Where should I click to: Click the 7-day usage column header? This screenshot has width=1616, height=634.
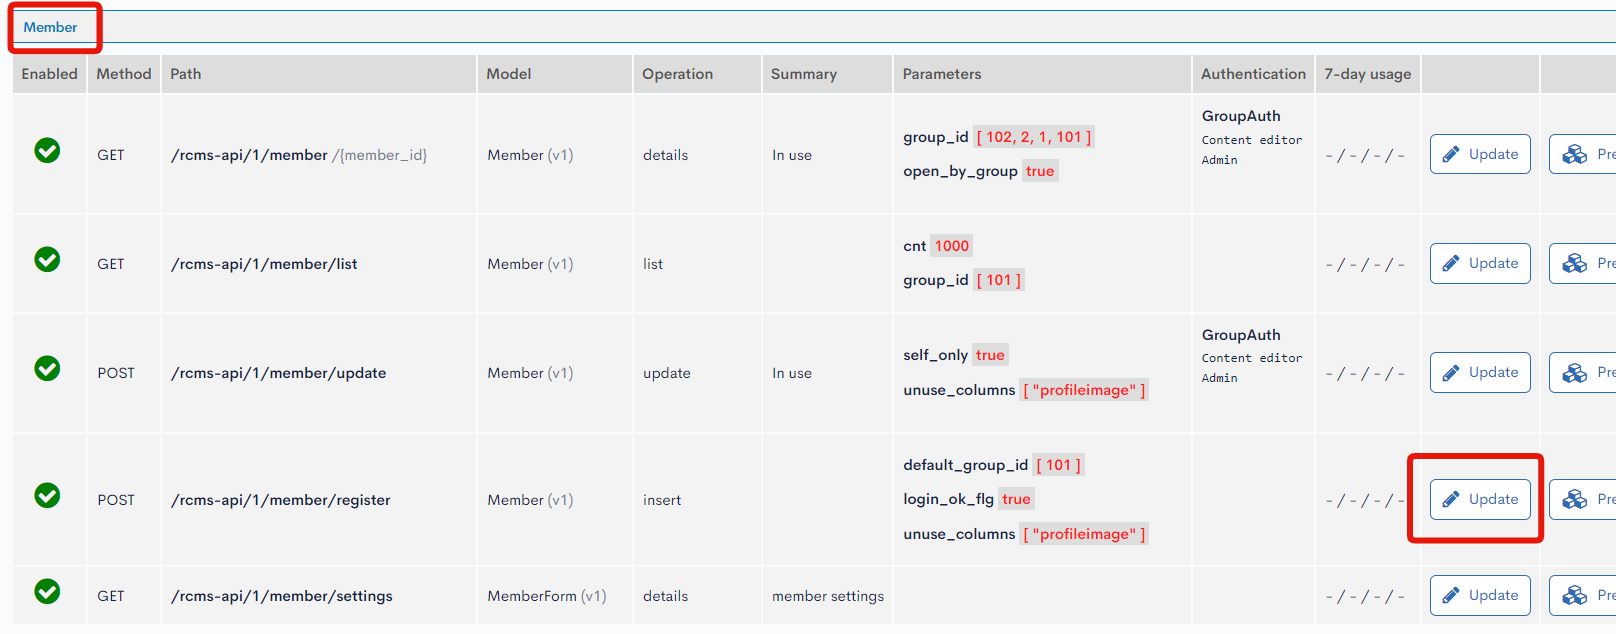pos(1368,74)
